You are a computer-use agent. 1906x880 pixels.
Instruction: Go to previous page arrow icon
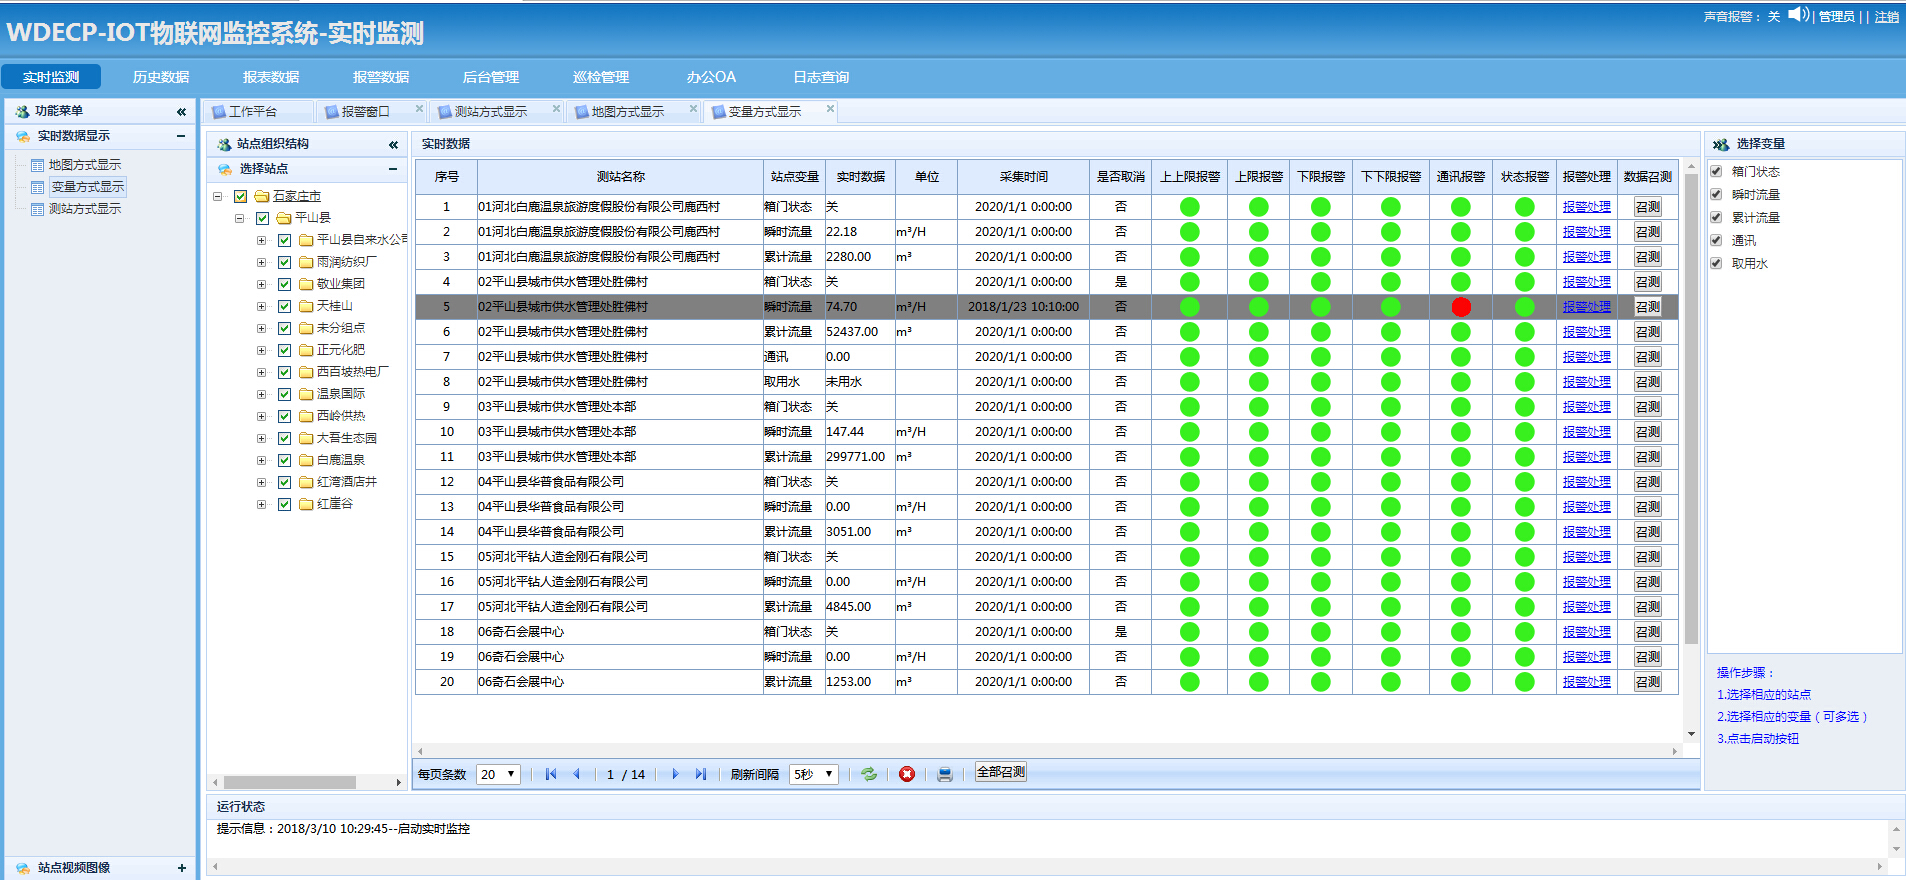pos(576,774)
